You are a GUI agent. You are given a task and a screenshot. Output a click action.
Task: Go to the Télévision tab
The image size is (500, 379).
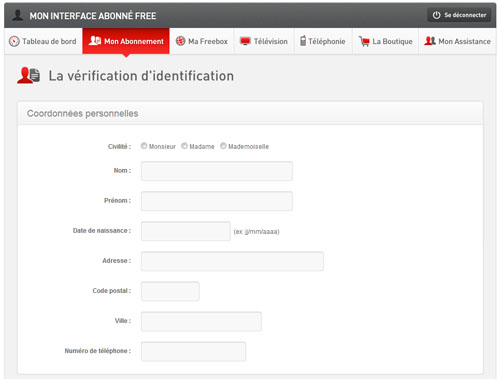coord(264,41)
